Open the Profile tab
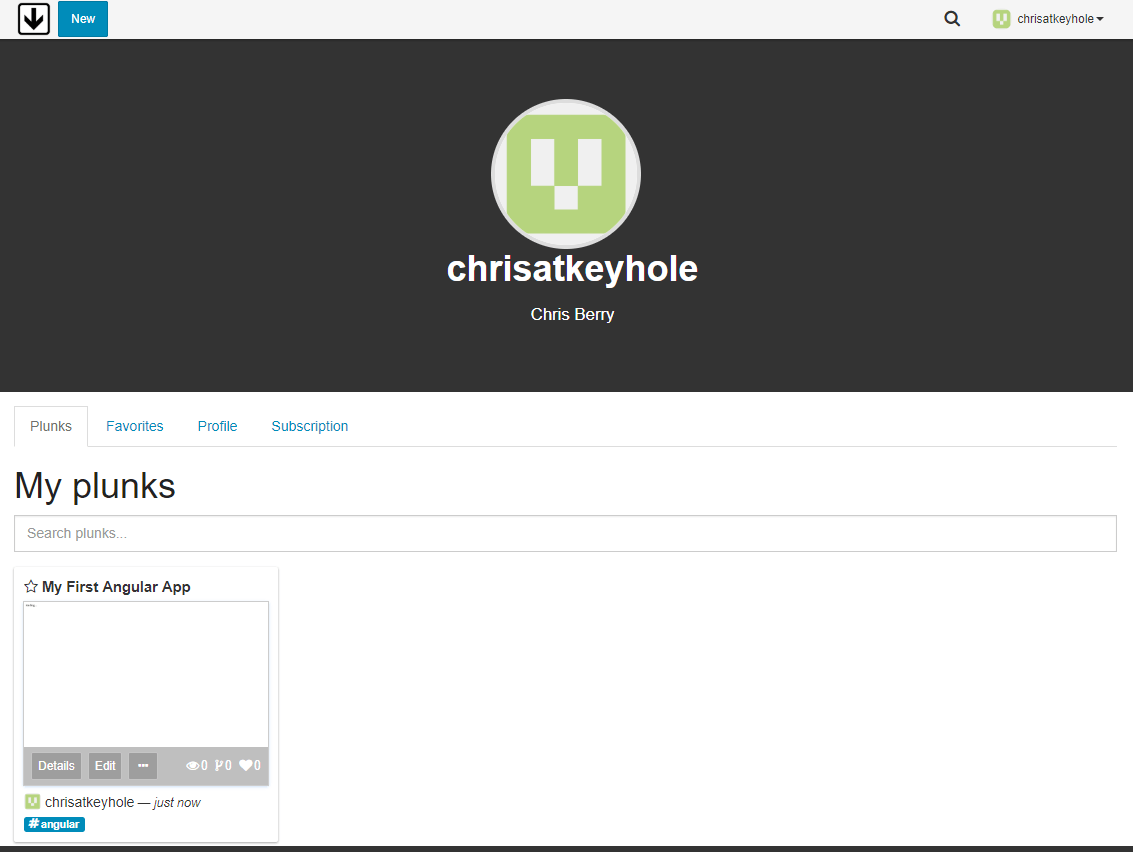Image resolution: width=1133 pixels, height=852 pixels. [217, 426]
